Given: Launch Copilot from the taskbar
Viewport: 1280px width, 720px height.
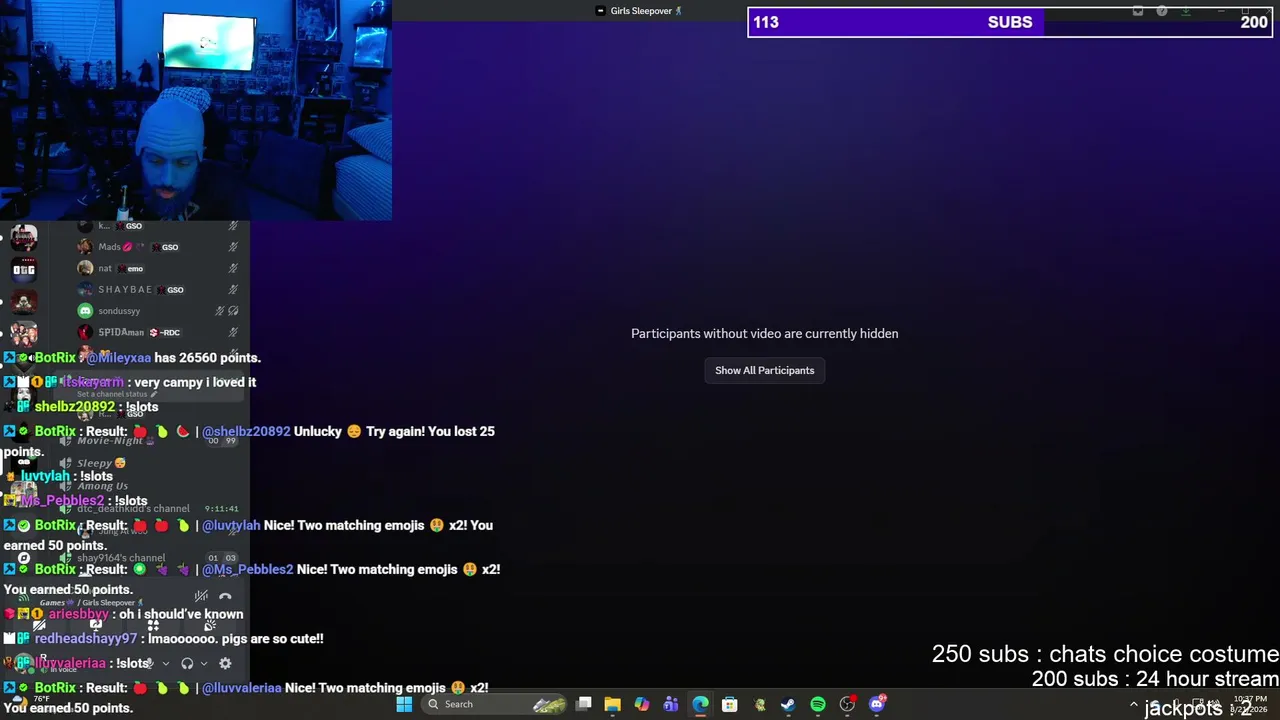Looking at the screenshot, I should click(642, 704).
